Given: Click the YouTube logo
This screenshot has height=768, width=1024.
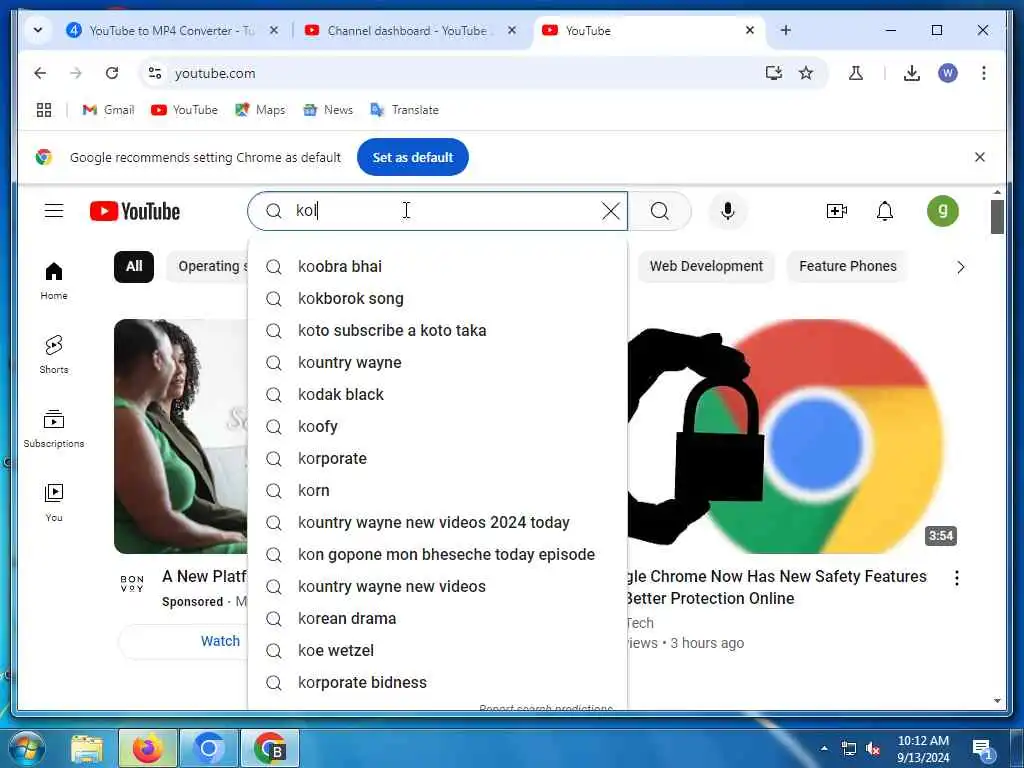Looking at the screenshot, I should (135, 212).
